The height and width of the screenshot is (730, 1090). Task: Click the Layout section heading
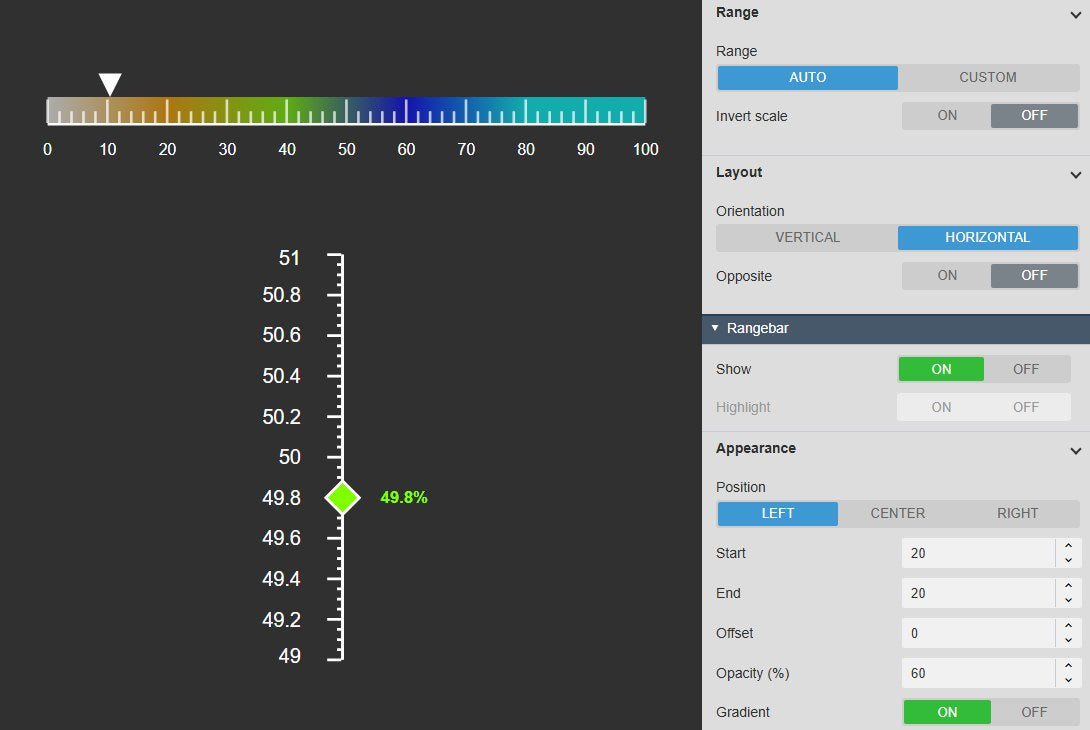[x=739, y=172]
